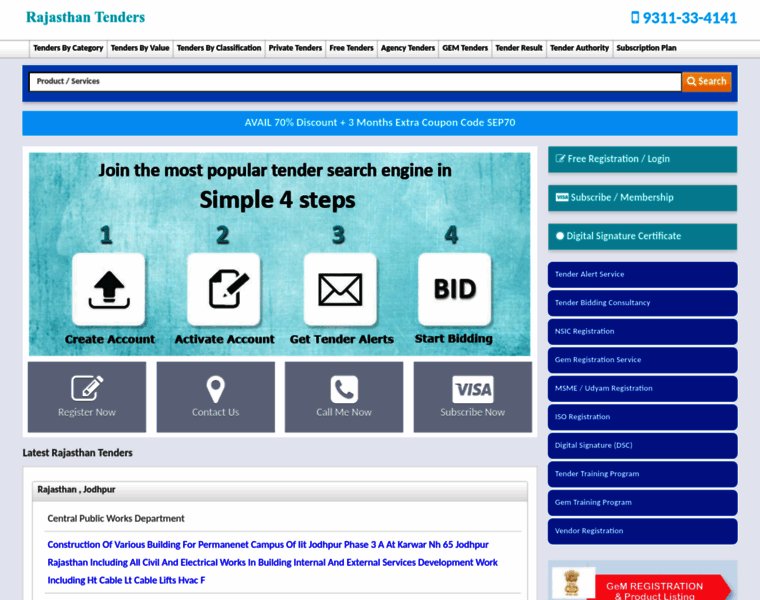
Task: Click the mobile phone icon beside 9311-33-4141
Action: (x=635, y=18)
